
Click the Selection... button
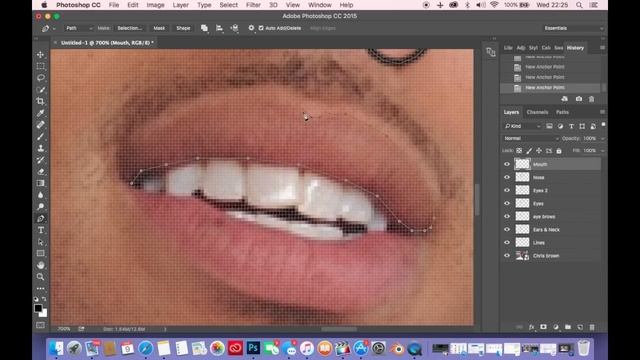[x=130, y=28]
